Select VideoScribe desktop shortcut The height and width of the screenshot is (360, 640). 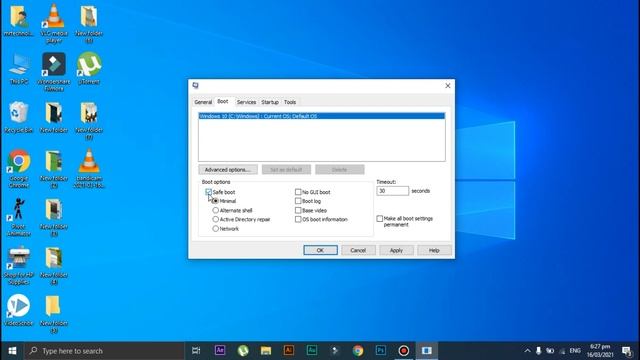tap(19, 309)
